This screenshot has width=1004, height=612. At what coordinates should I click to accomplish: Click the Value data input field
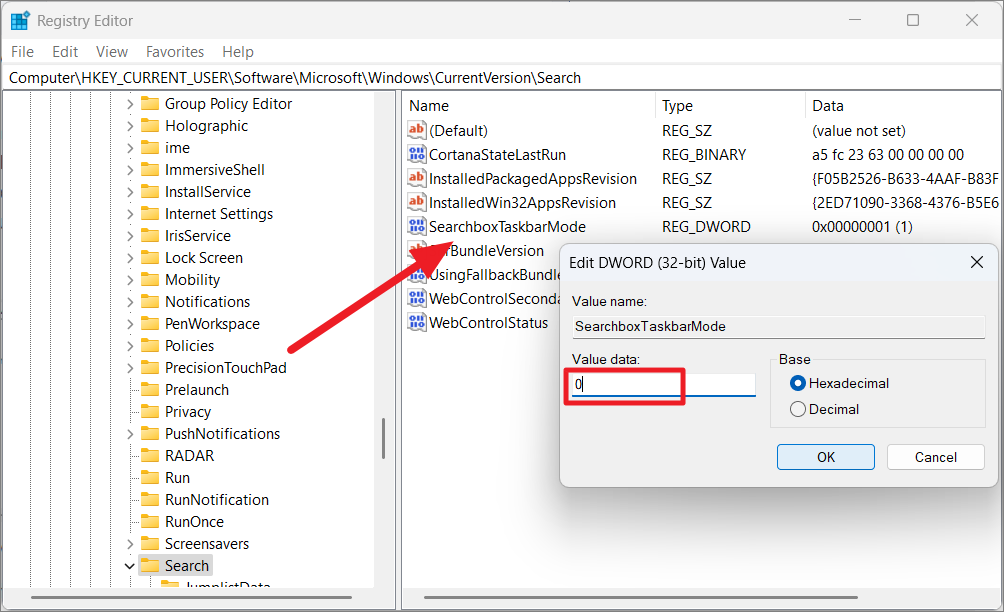pos(663,384)
